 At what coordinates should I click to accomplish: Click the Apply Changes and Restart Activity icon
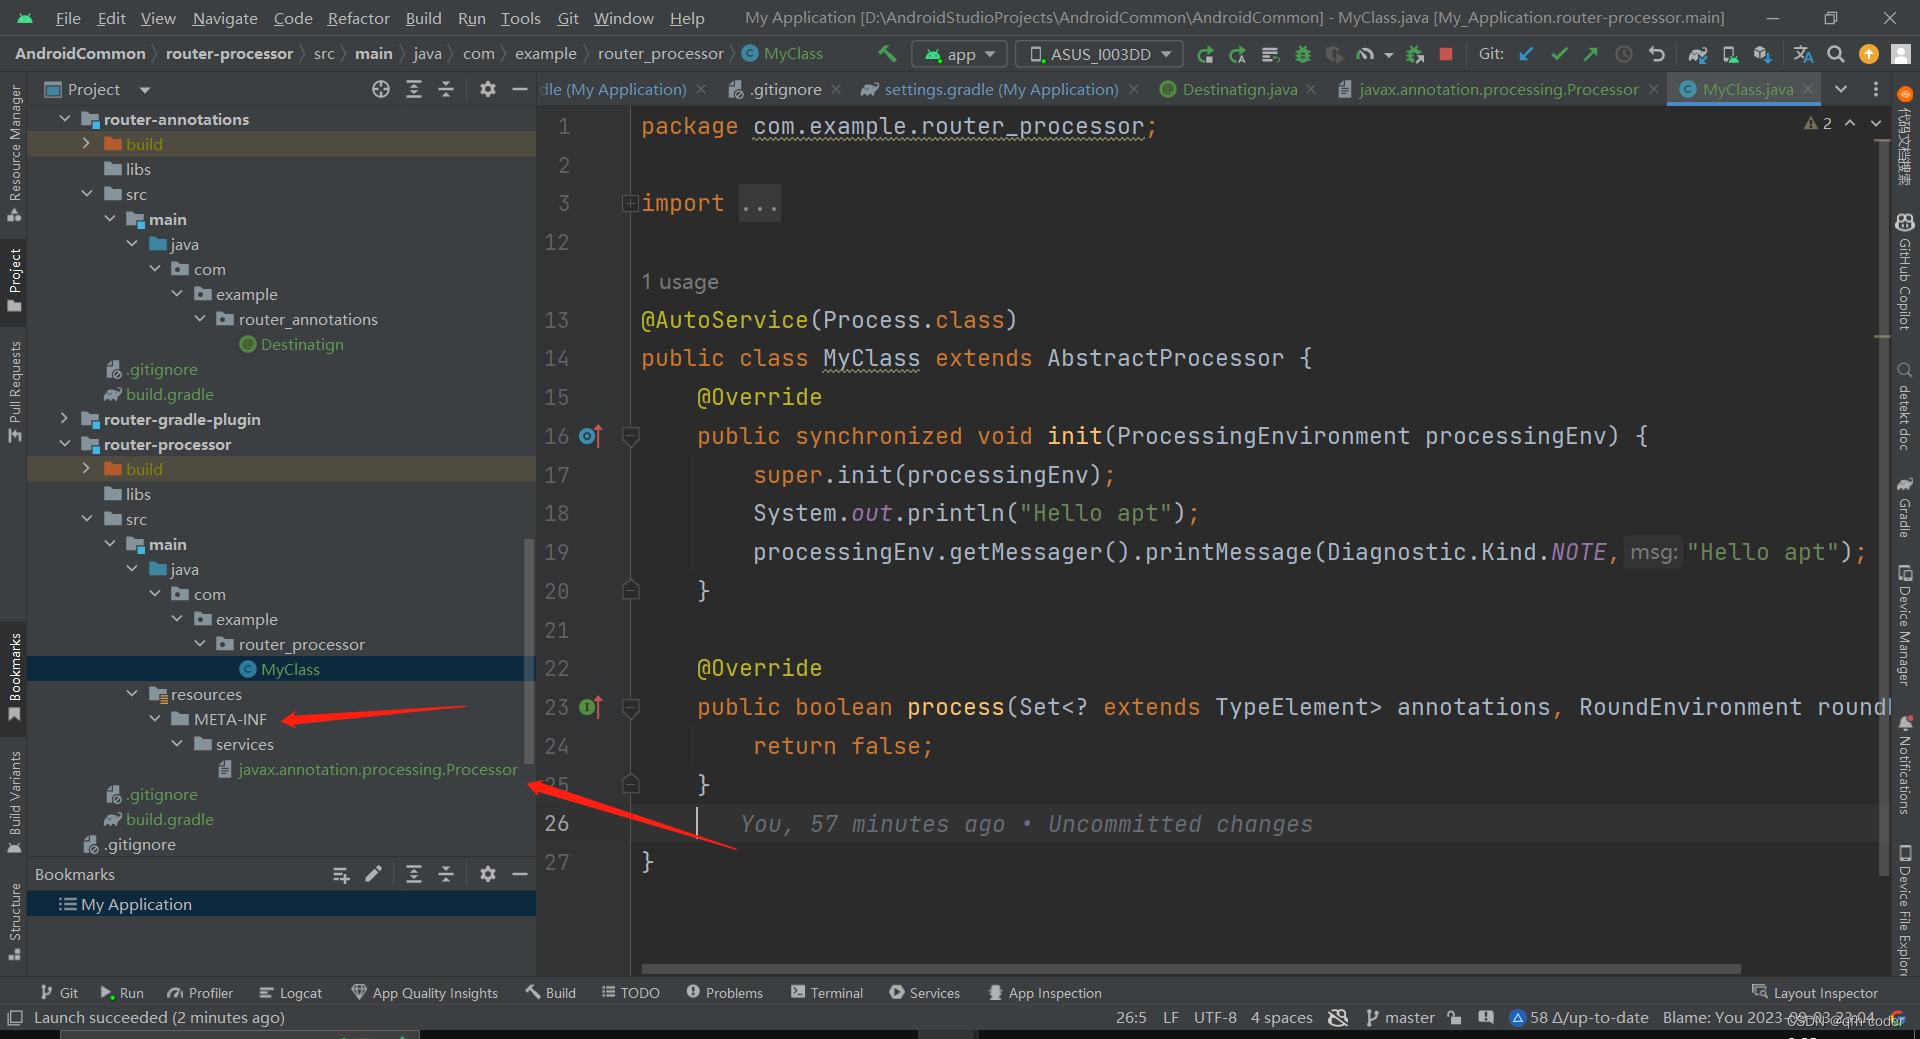1205,54
